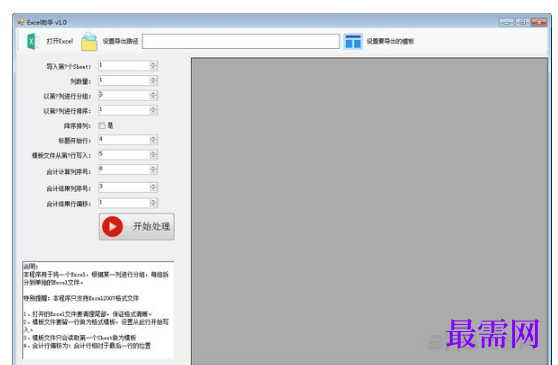Close the Excel助手 window
Screen dimensions: 558x365
[539, 22]
